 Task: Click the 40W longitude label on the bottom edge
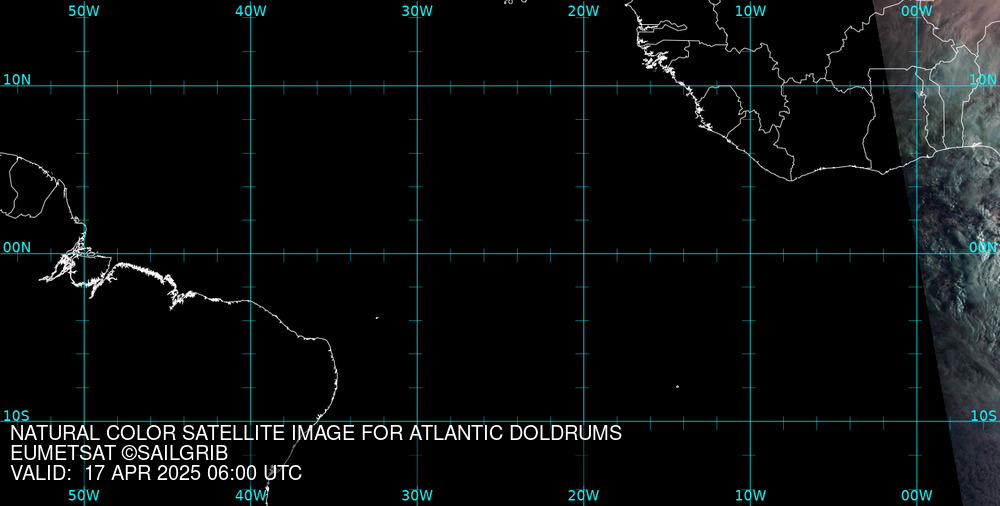251,496
